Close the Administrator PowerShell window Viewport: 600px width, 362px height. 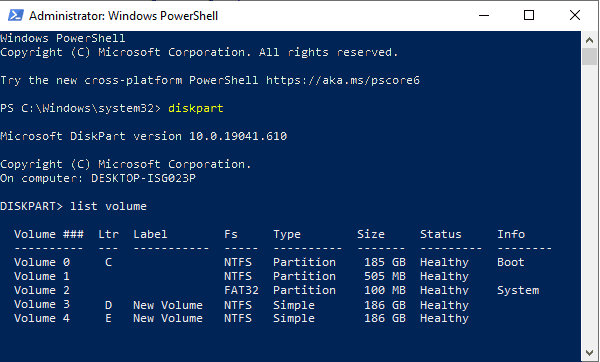pyautogui.click(x=575, y=15)
